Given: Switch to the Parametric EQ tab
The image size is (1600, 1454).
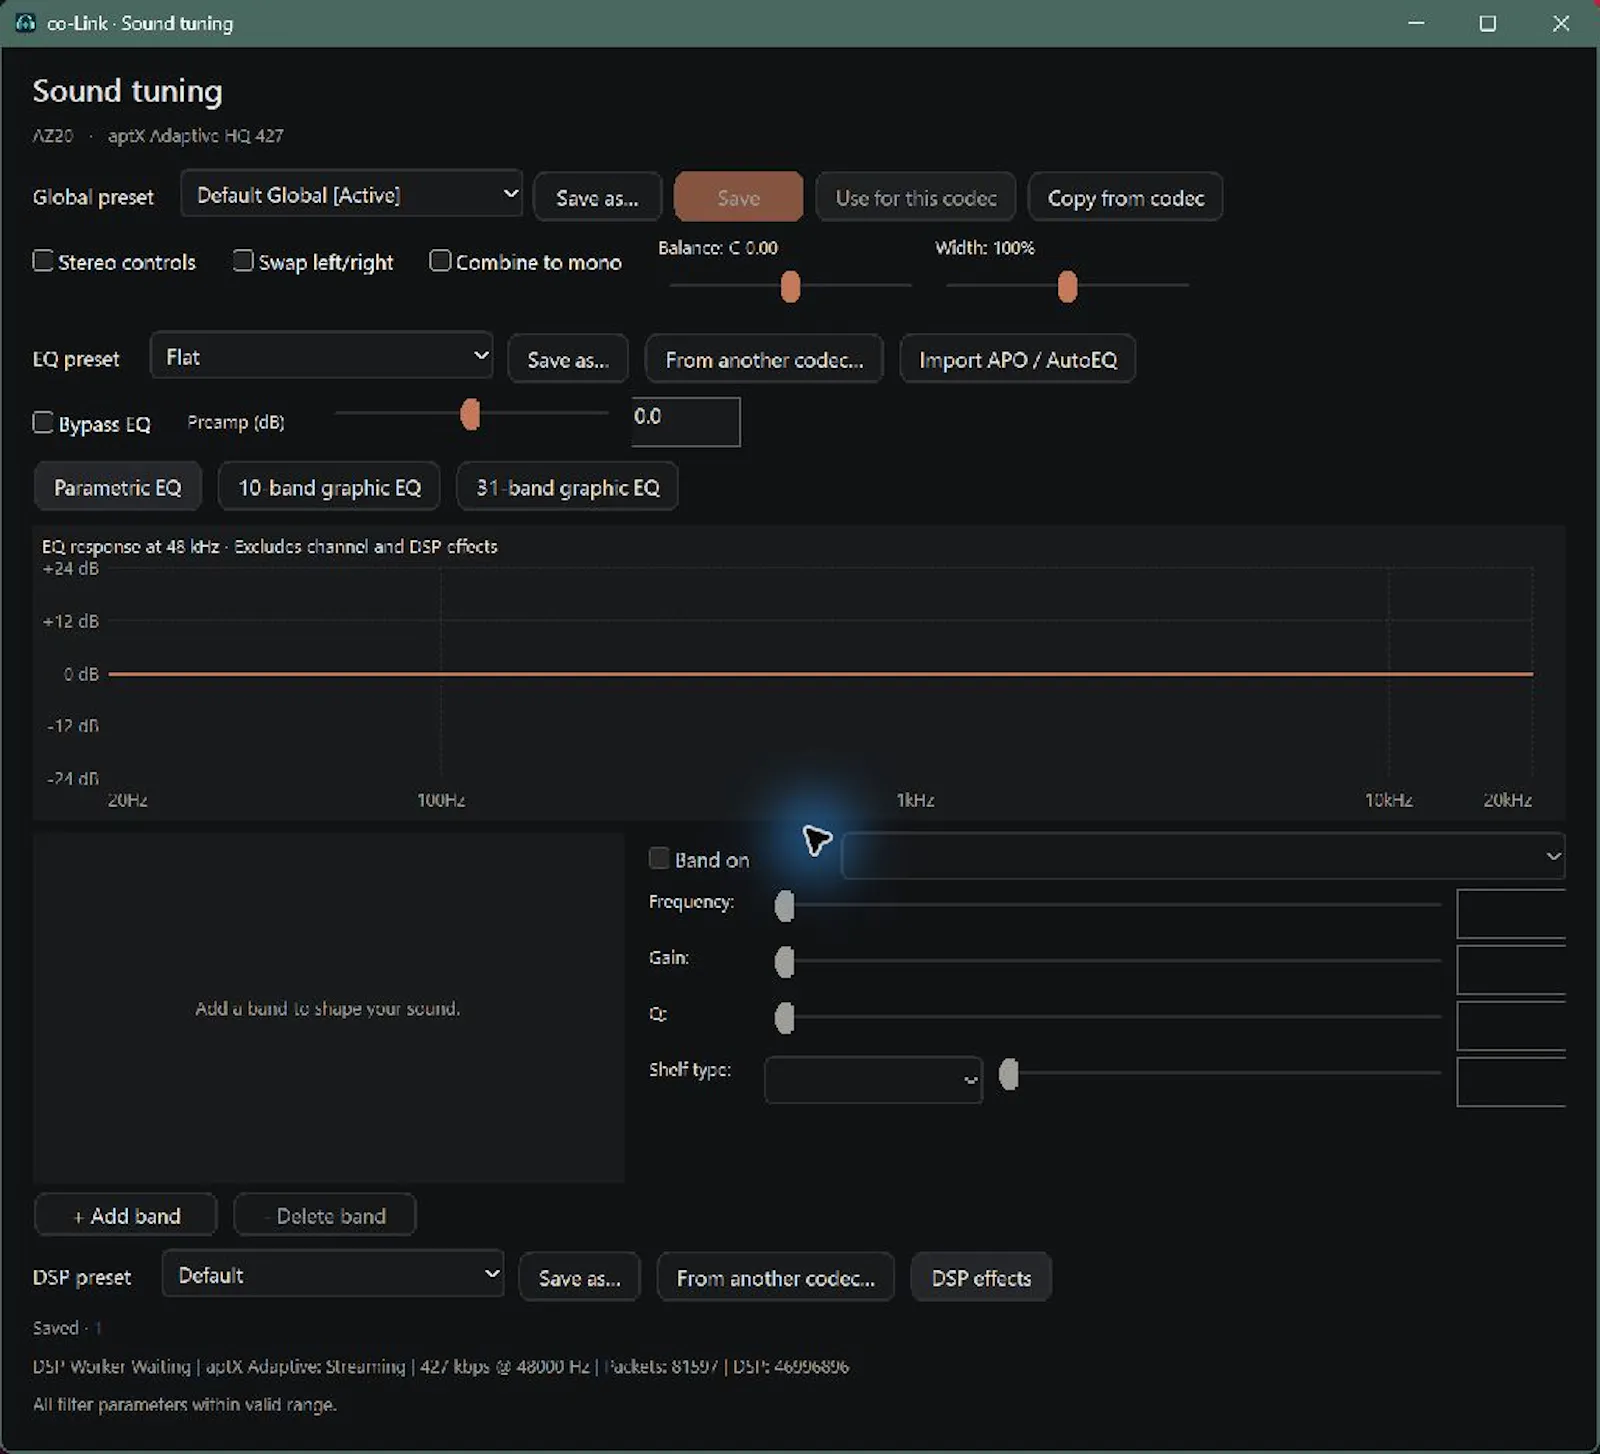Looking at the screenshot, I should [x=118, y=487].
